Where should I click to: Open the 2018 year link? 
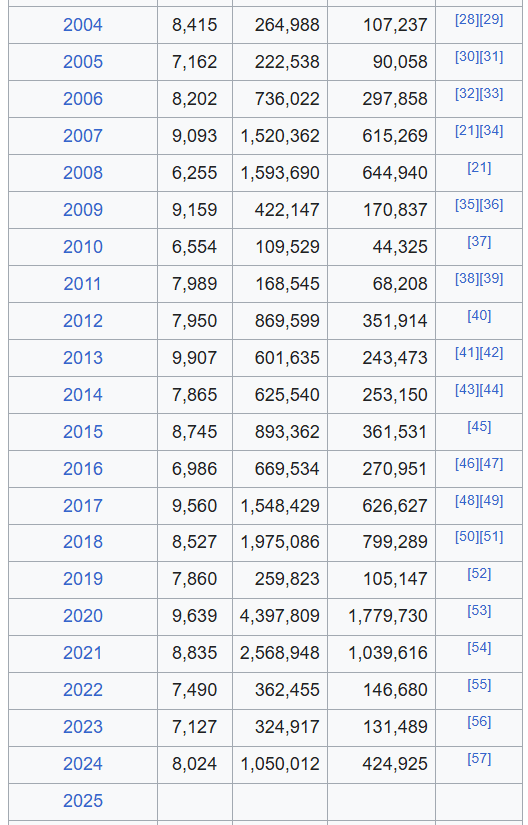click(x=83, y=542)
